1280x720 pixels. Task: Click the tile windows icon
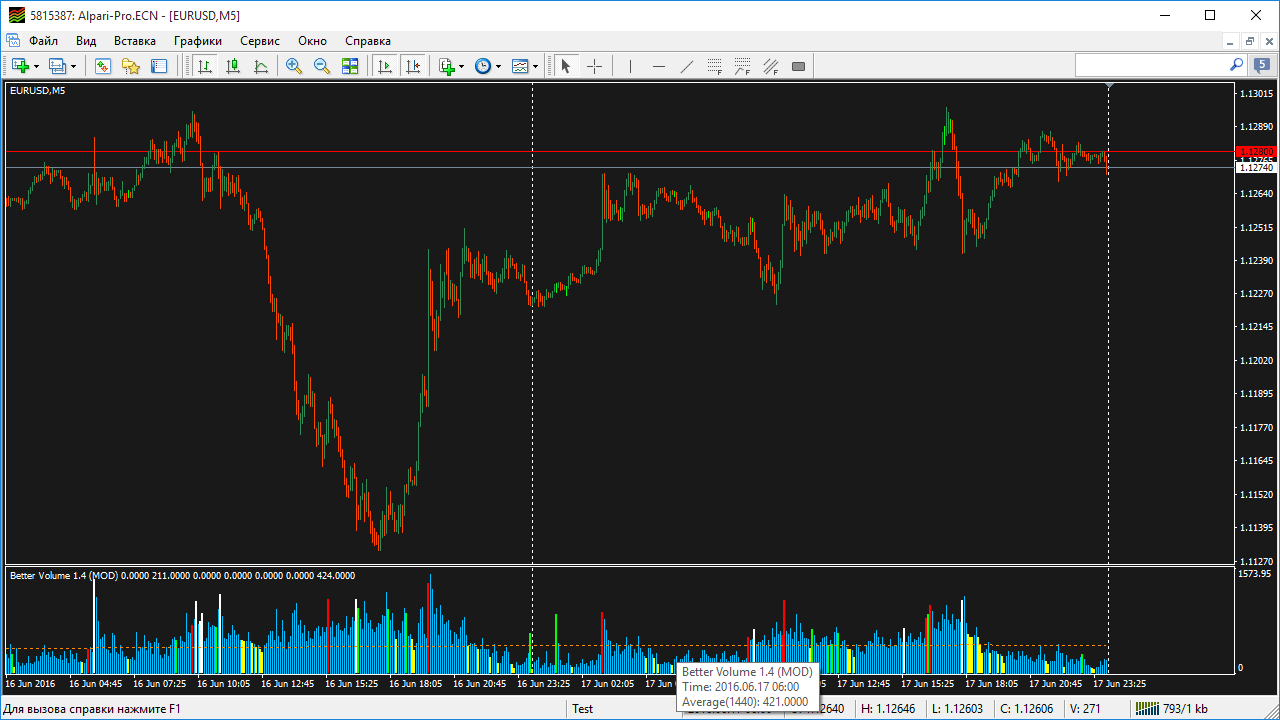350,66
